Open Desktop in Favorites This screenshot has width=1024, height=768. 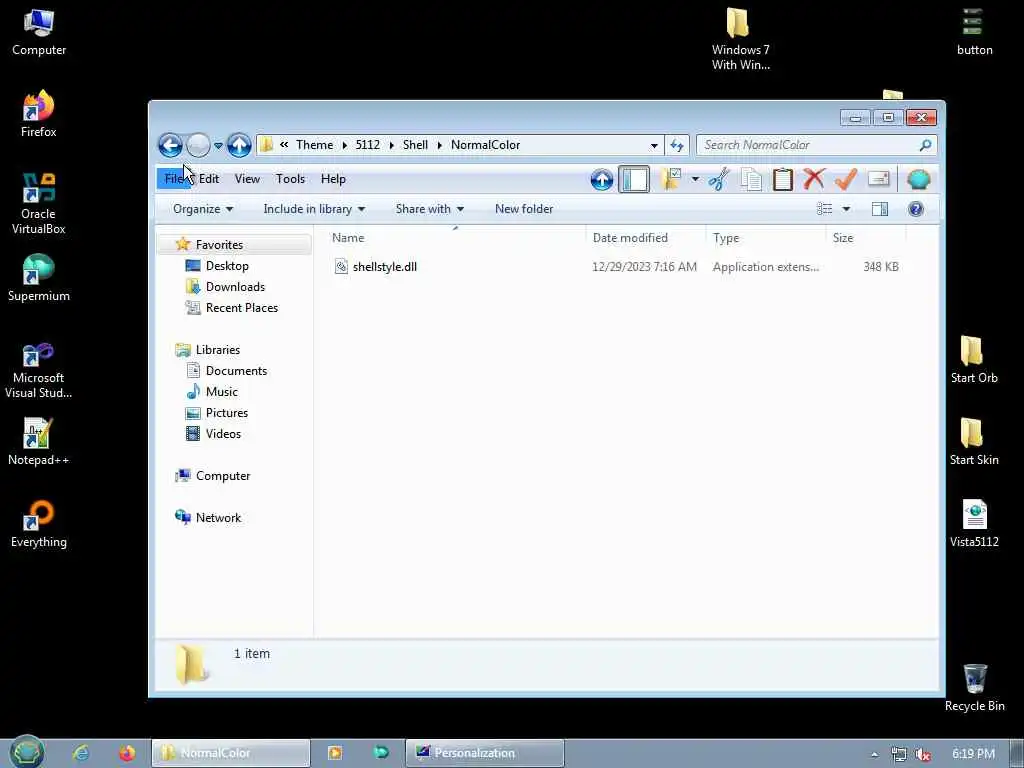click(x=227, y=266)
